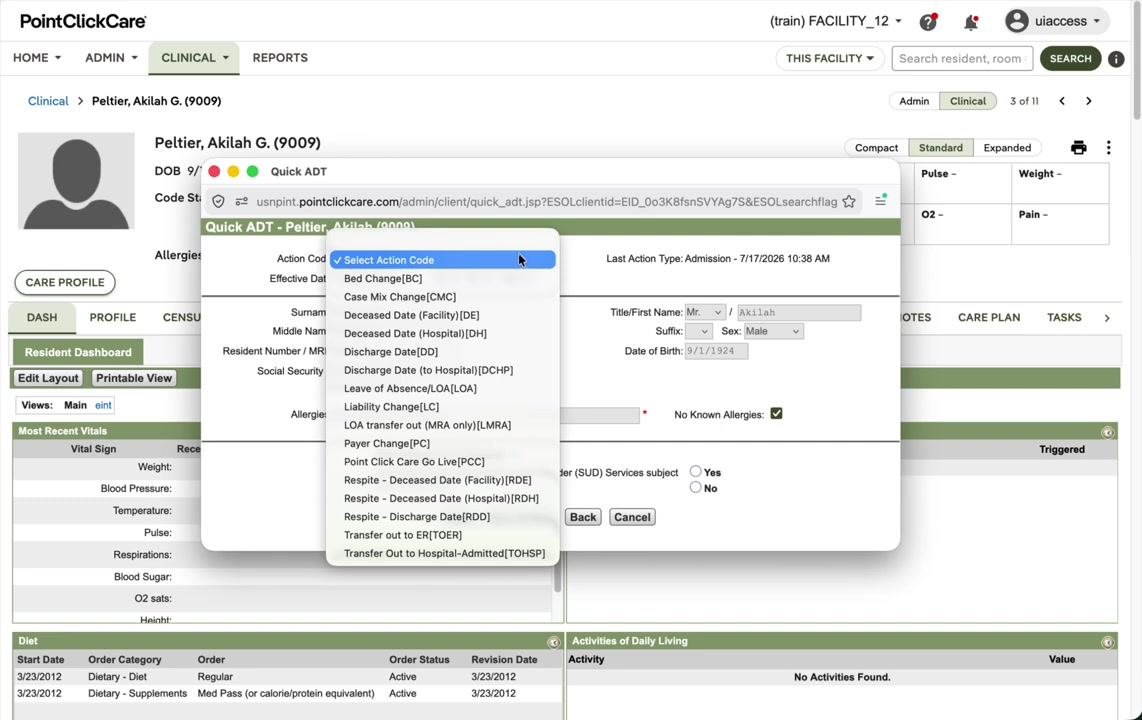Click Printable View button

tap(134, 378)
